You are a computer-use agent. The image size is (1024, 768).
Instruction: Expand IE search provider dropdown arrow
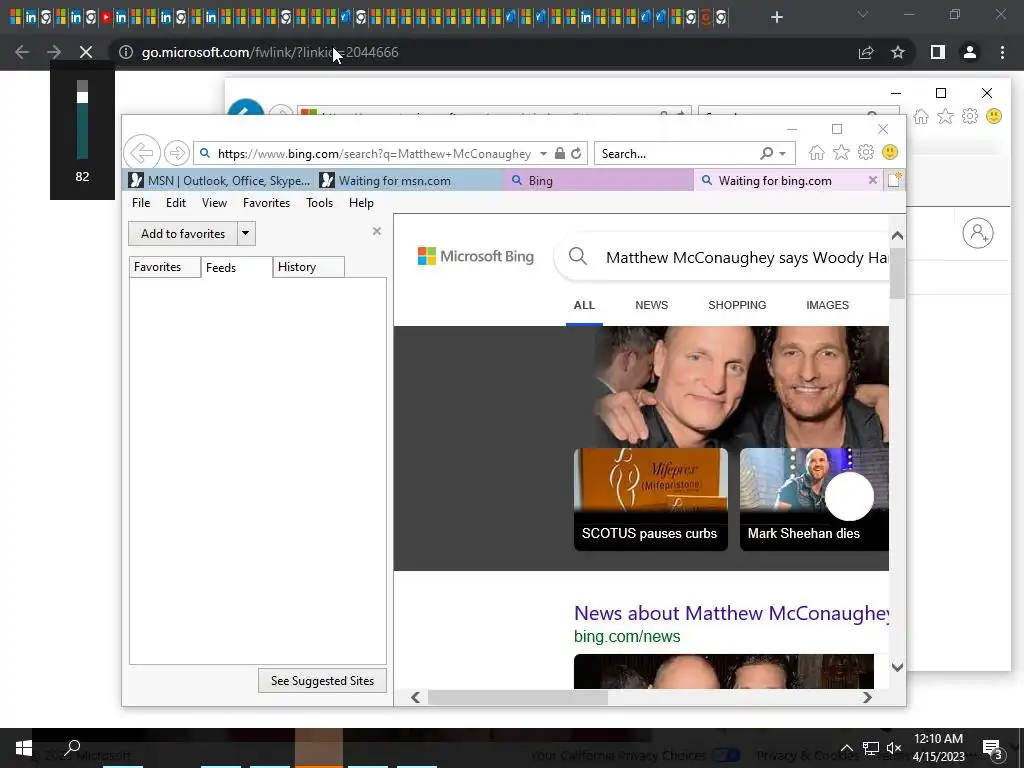point(782,153)
